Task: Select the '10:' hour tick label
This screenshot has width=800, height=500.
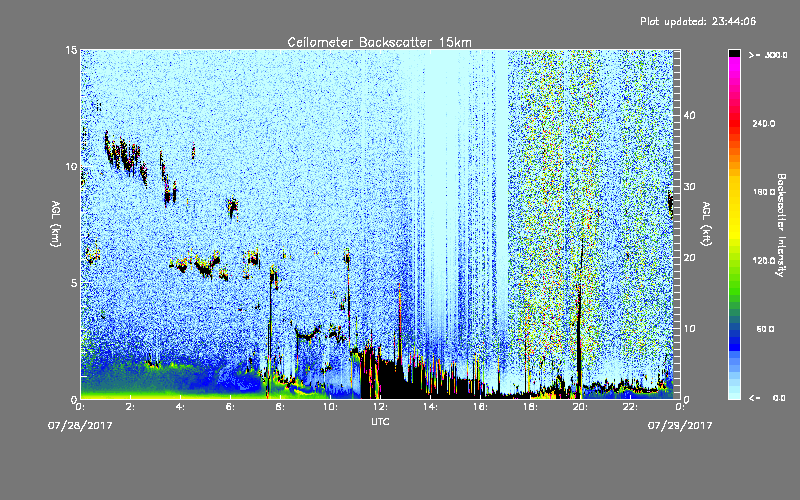Action: pyautogui.click(x=330, y=407)
